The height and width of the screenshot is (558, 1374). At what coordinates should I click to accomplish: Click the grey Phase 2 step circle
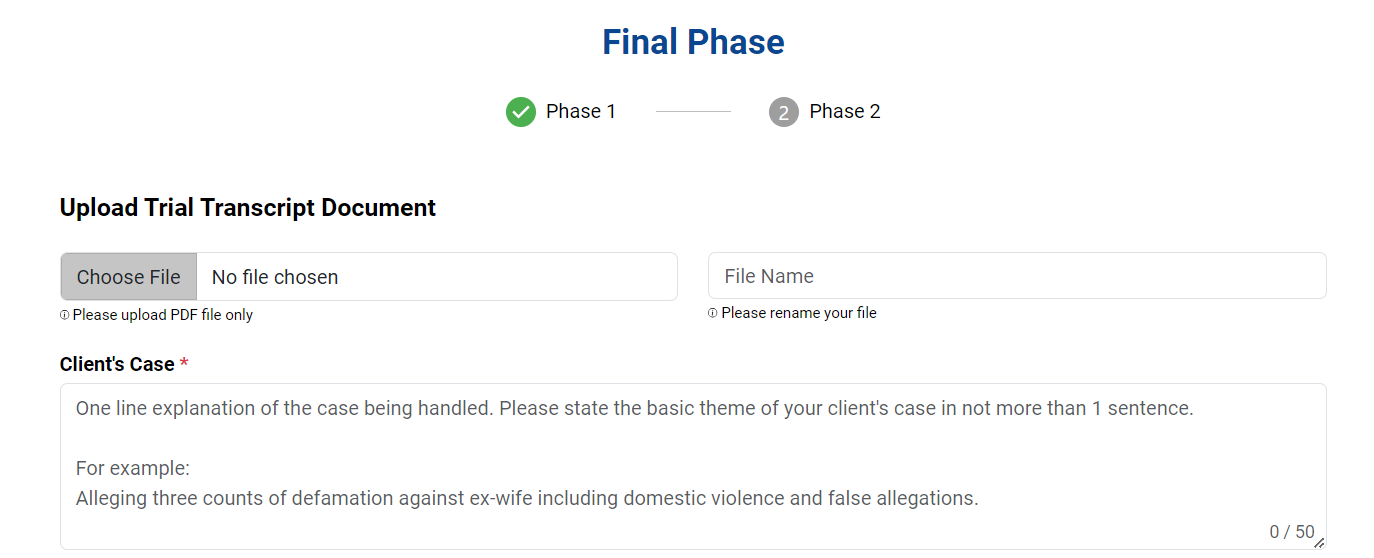[x=784, y=112]
